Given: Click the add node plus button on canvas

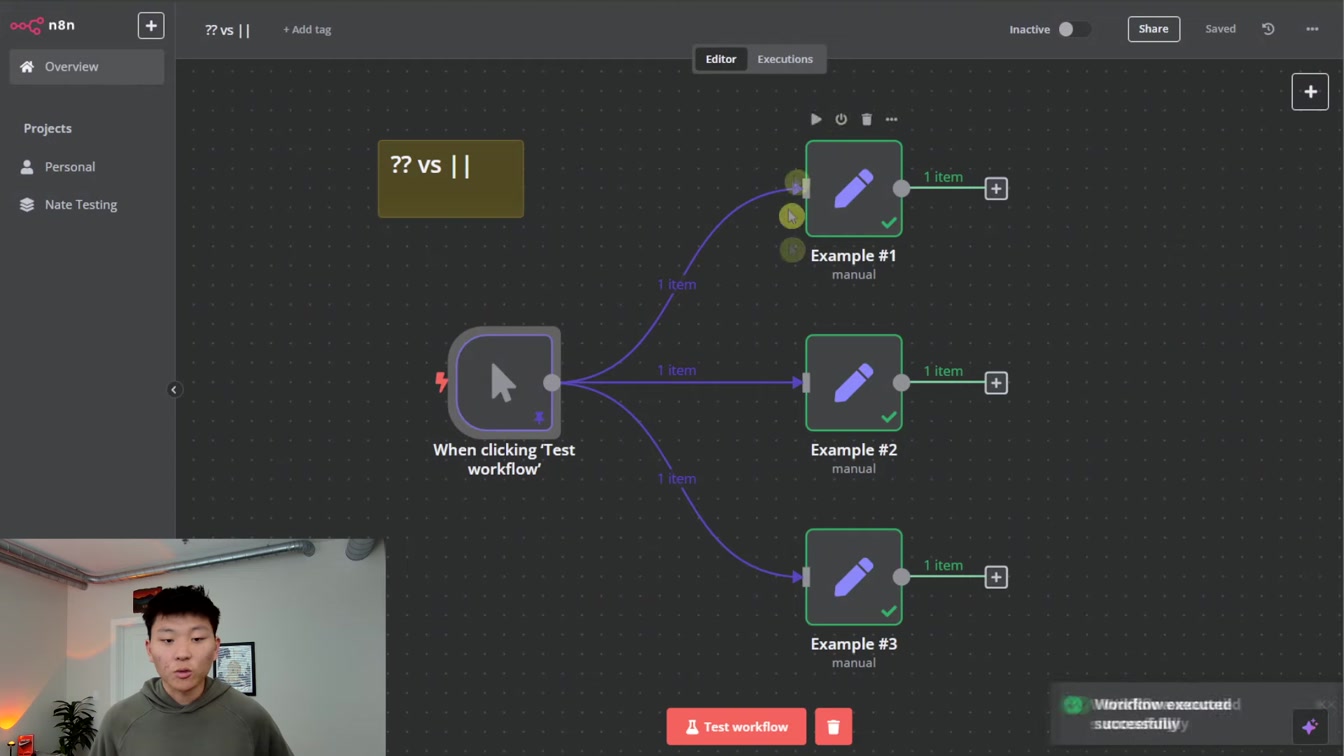Looking at the screenshot, I should click(x=1310, y=92).
